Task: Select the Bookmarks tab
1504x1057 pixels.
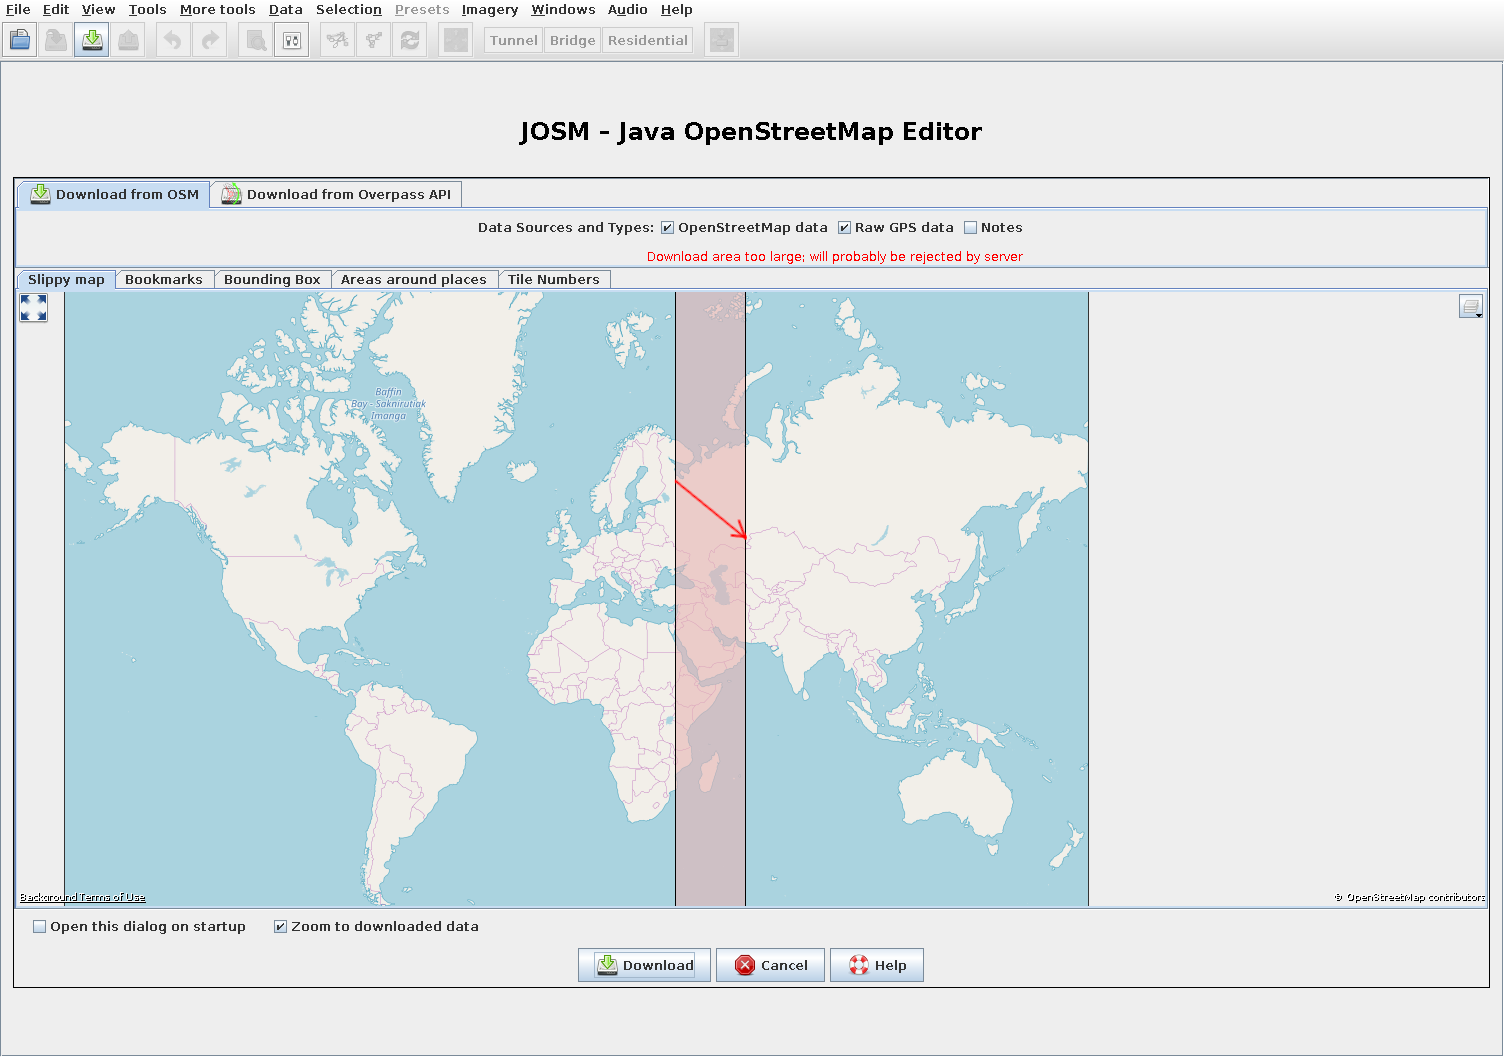Action: [x=164, y=280]
